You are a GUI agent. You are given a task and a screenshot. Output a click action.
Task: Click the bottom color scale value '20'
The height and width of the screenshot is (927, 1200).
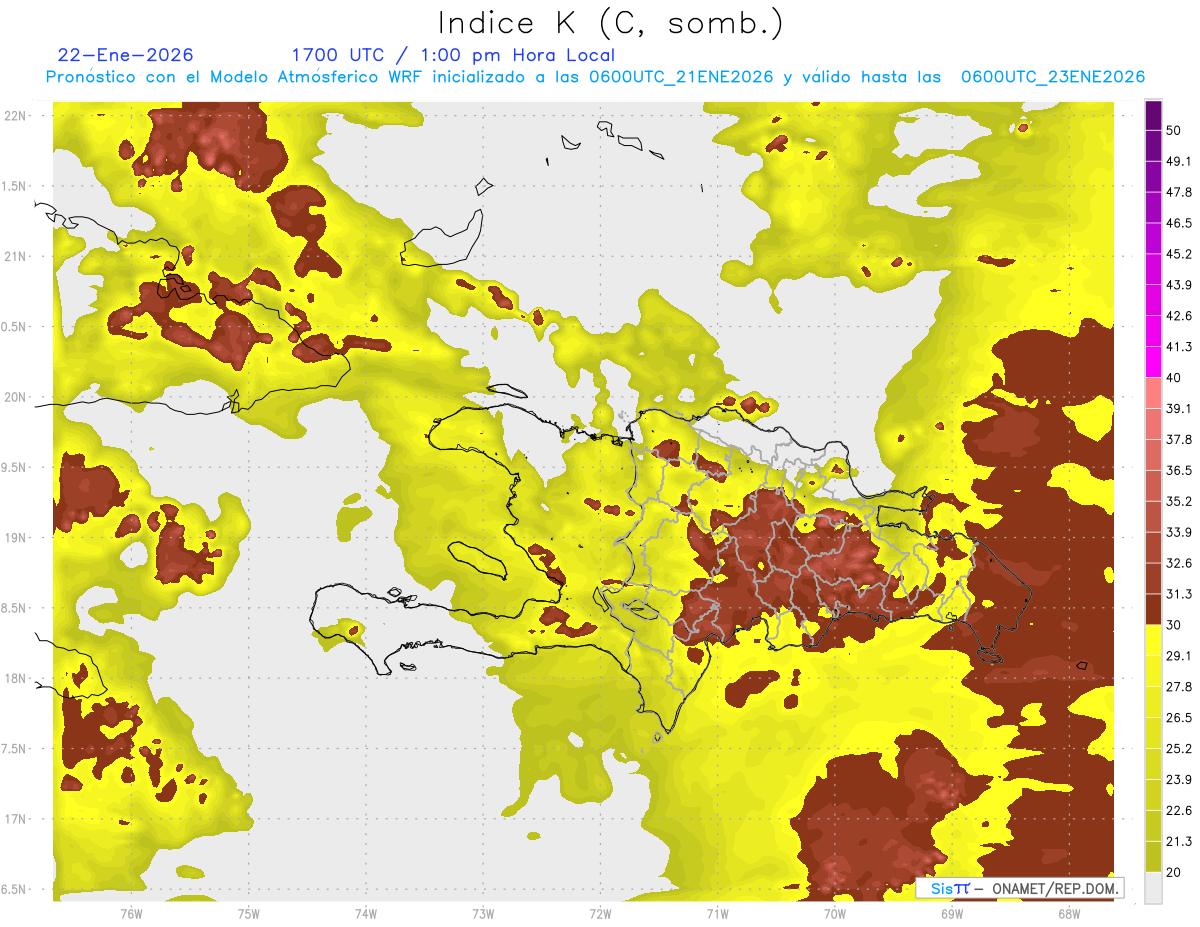1176,873
